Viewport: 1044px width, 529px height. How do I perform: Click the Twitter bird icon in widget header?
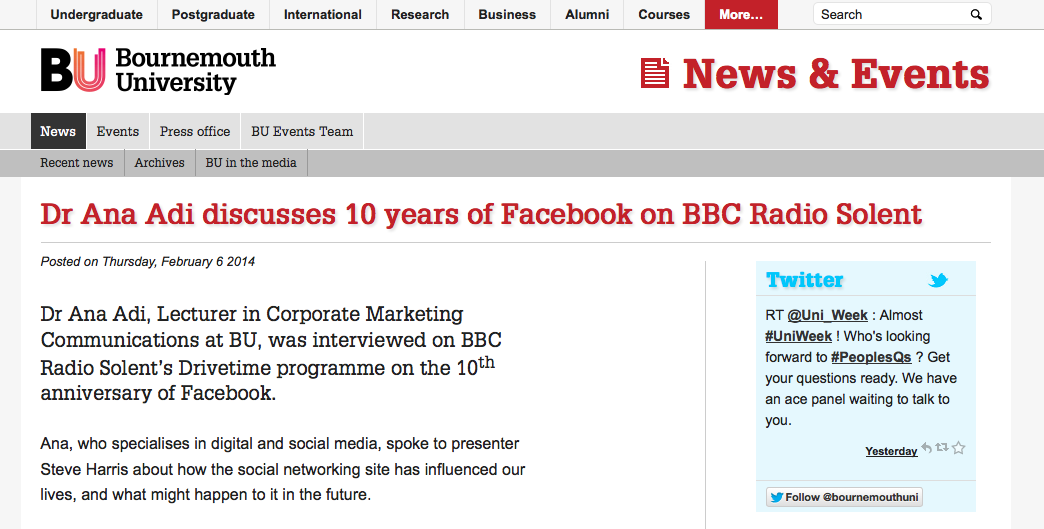(x=937, y=281)
